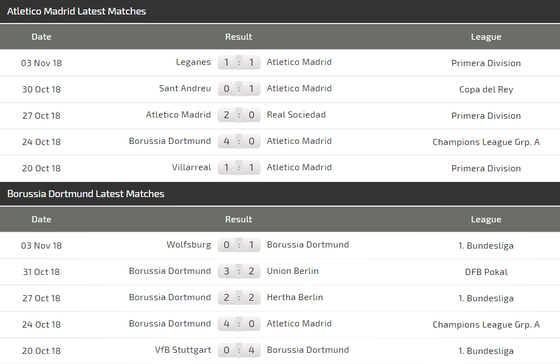Click the 2:0 score versus Real Sociedad
This screenshot has height=364, width=560.
[239, 115]
